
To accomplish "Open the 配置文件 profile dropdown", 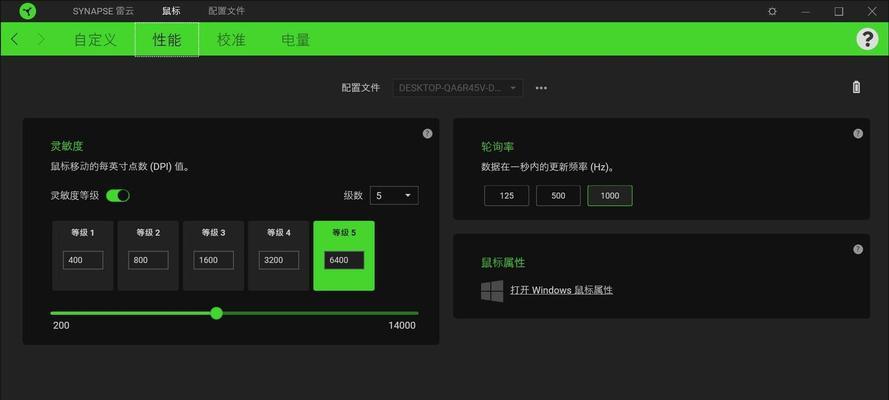I will 458,88.
